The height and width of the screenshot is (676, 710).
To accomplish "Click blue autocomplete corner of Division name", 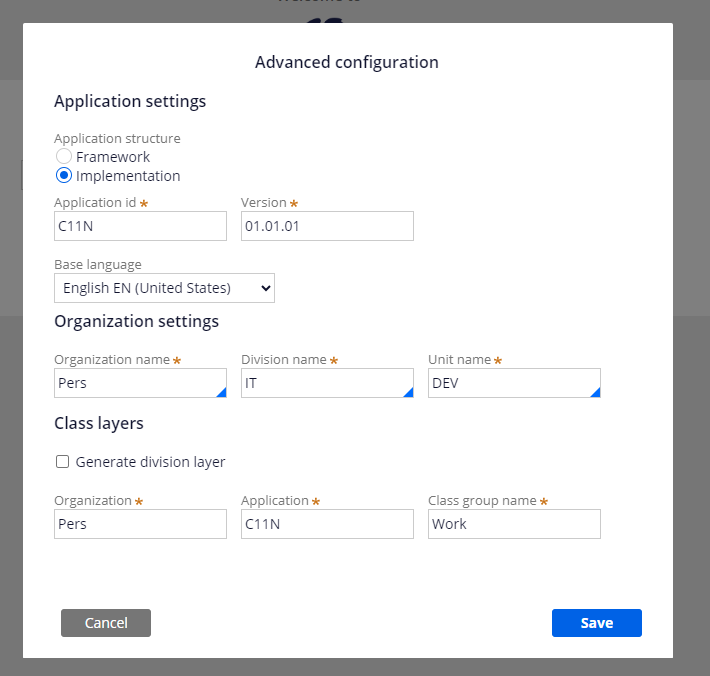I will 408,392.
